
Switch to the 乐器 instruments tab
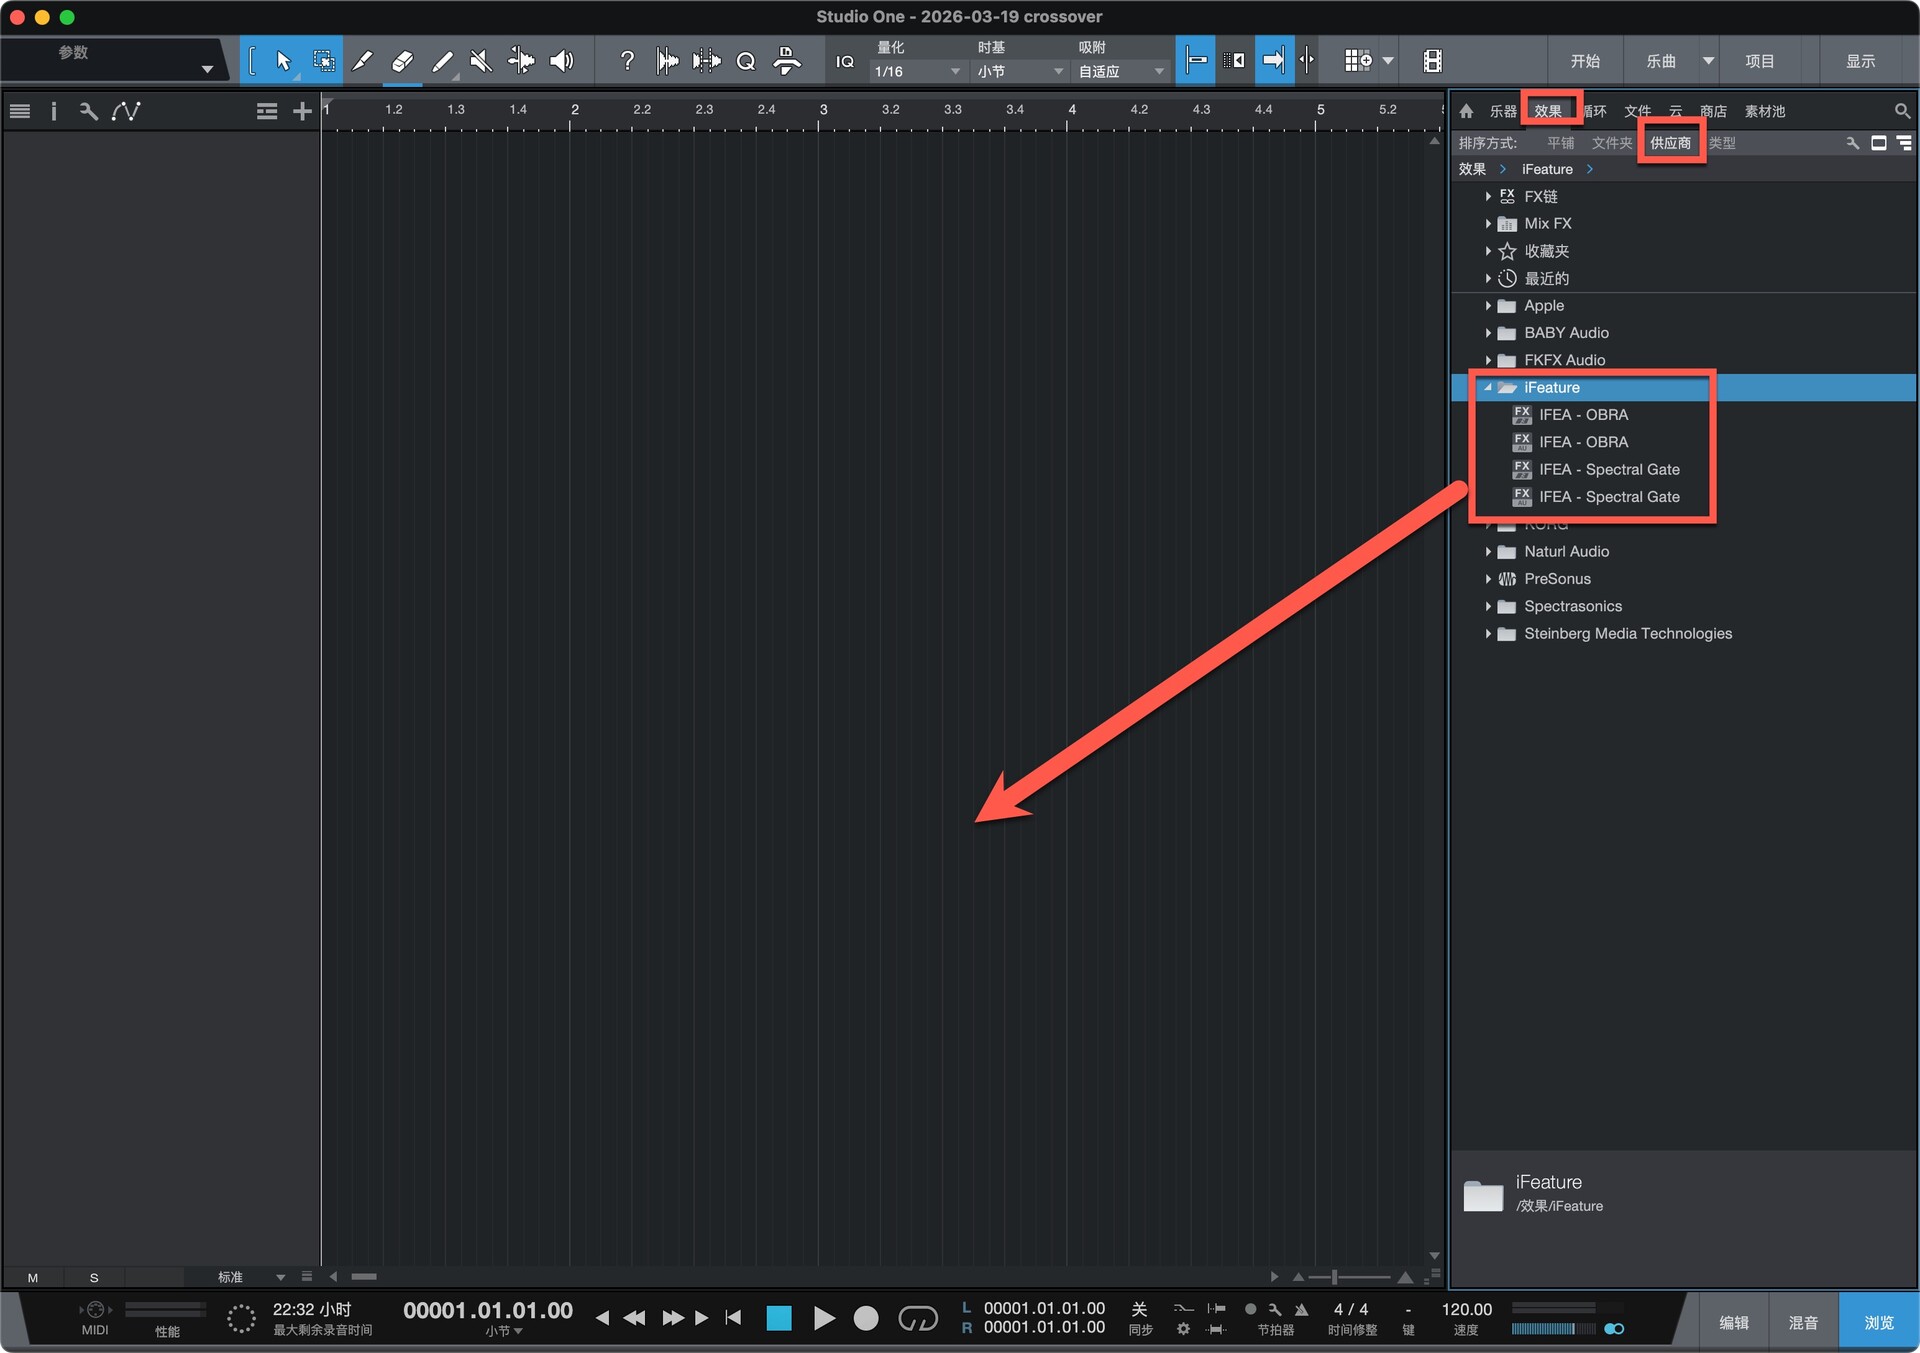[1502, 111]
